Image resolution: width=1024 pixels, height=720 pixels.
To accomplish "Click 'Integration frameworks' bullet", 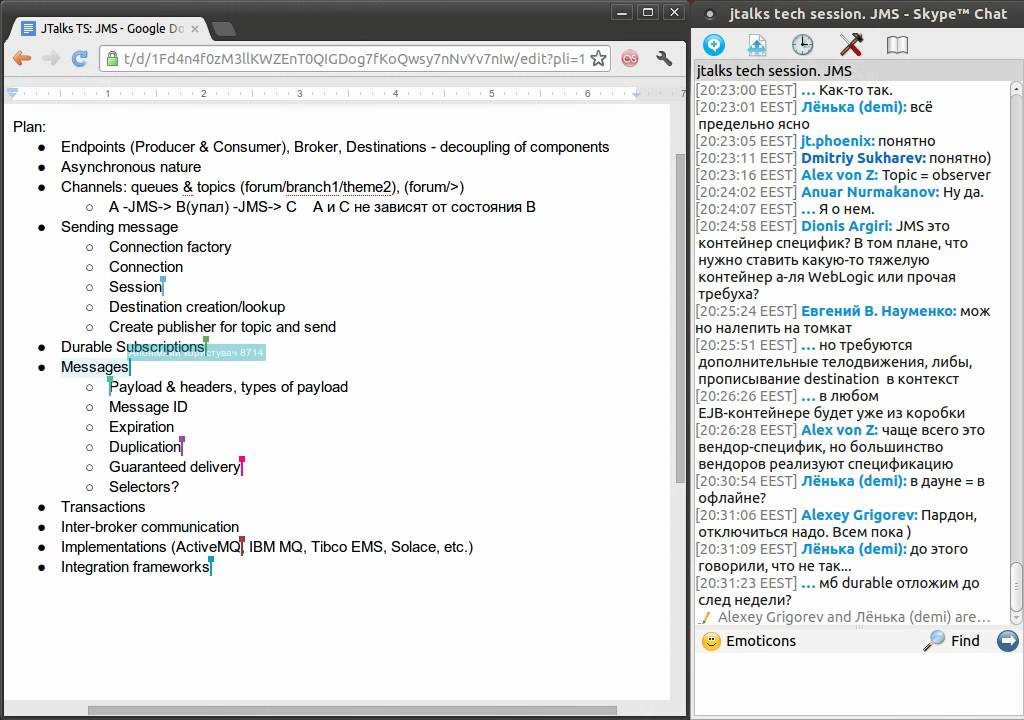I will (x=135, y=566).
